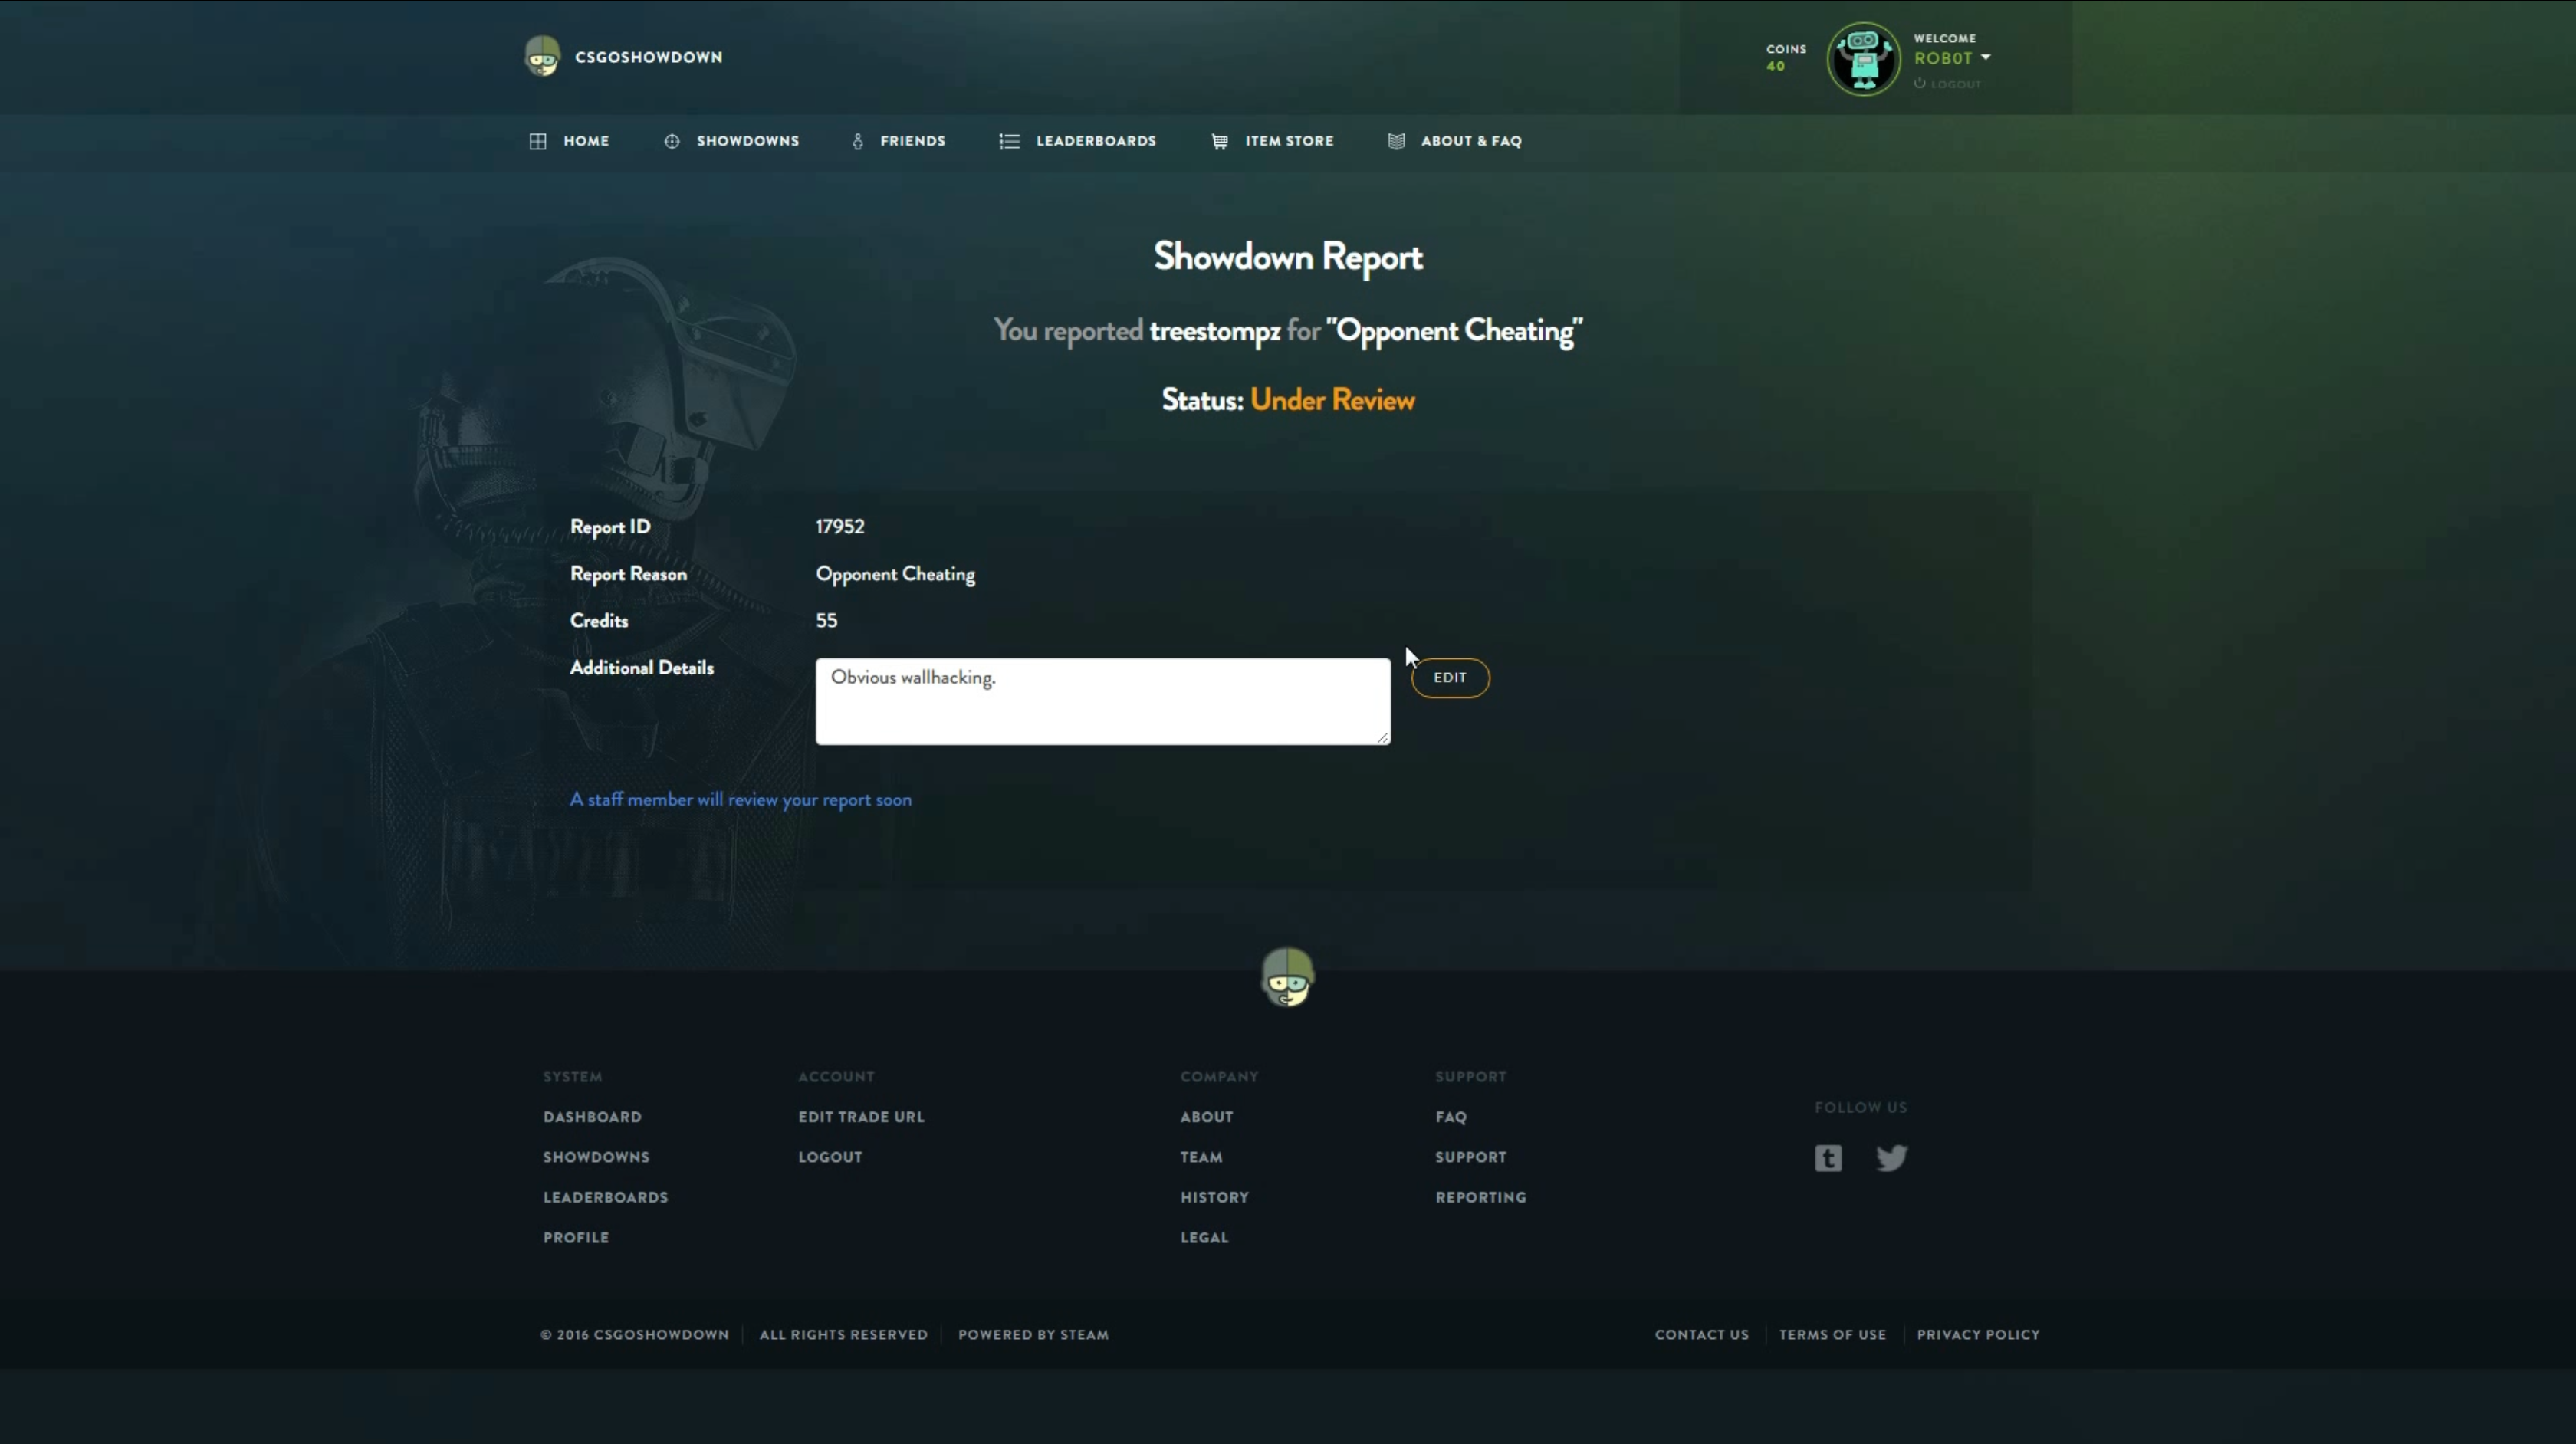
Task: Click the treestompz username in report heading
Action: tap(1214, 331)
